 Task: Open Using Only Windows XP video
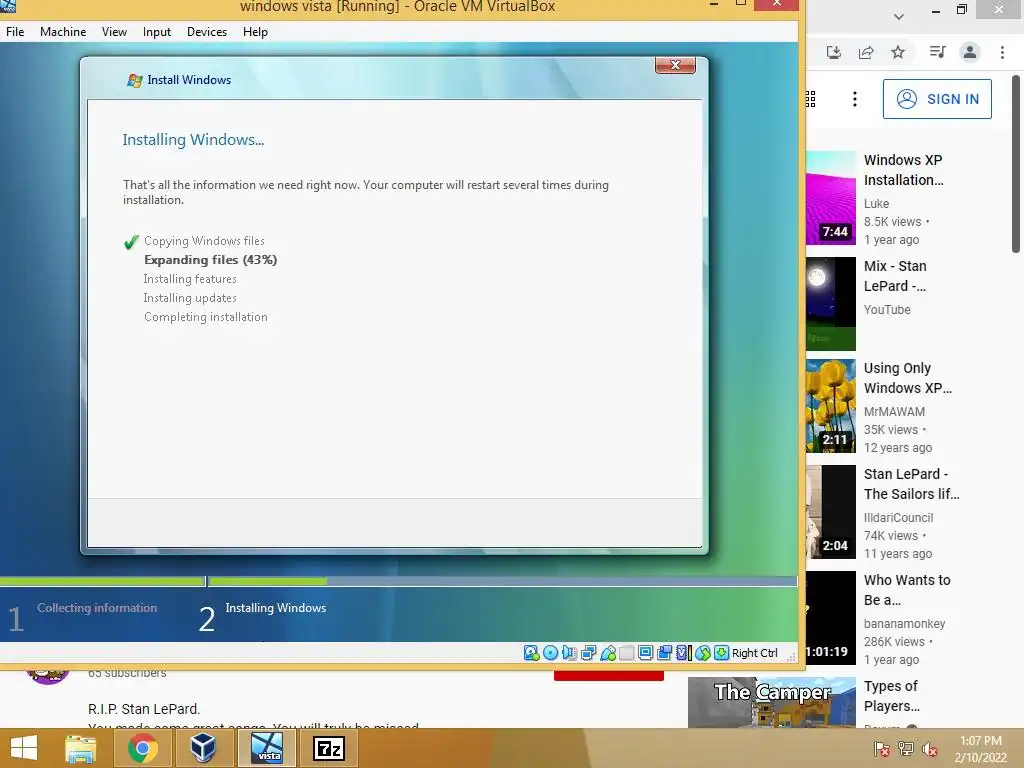click(x=908, y=377)
